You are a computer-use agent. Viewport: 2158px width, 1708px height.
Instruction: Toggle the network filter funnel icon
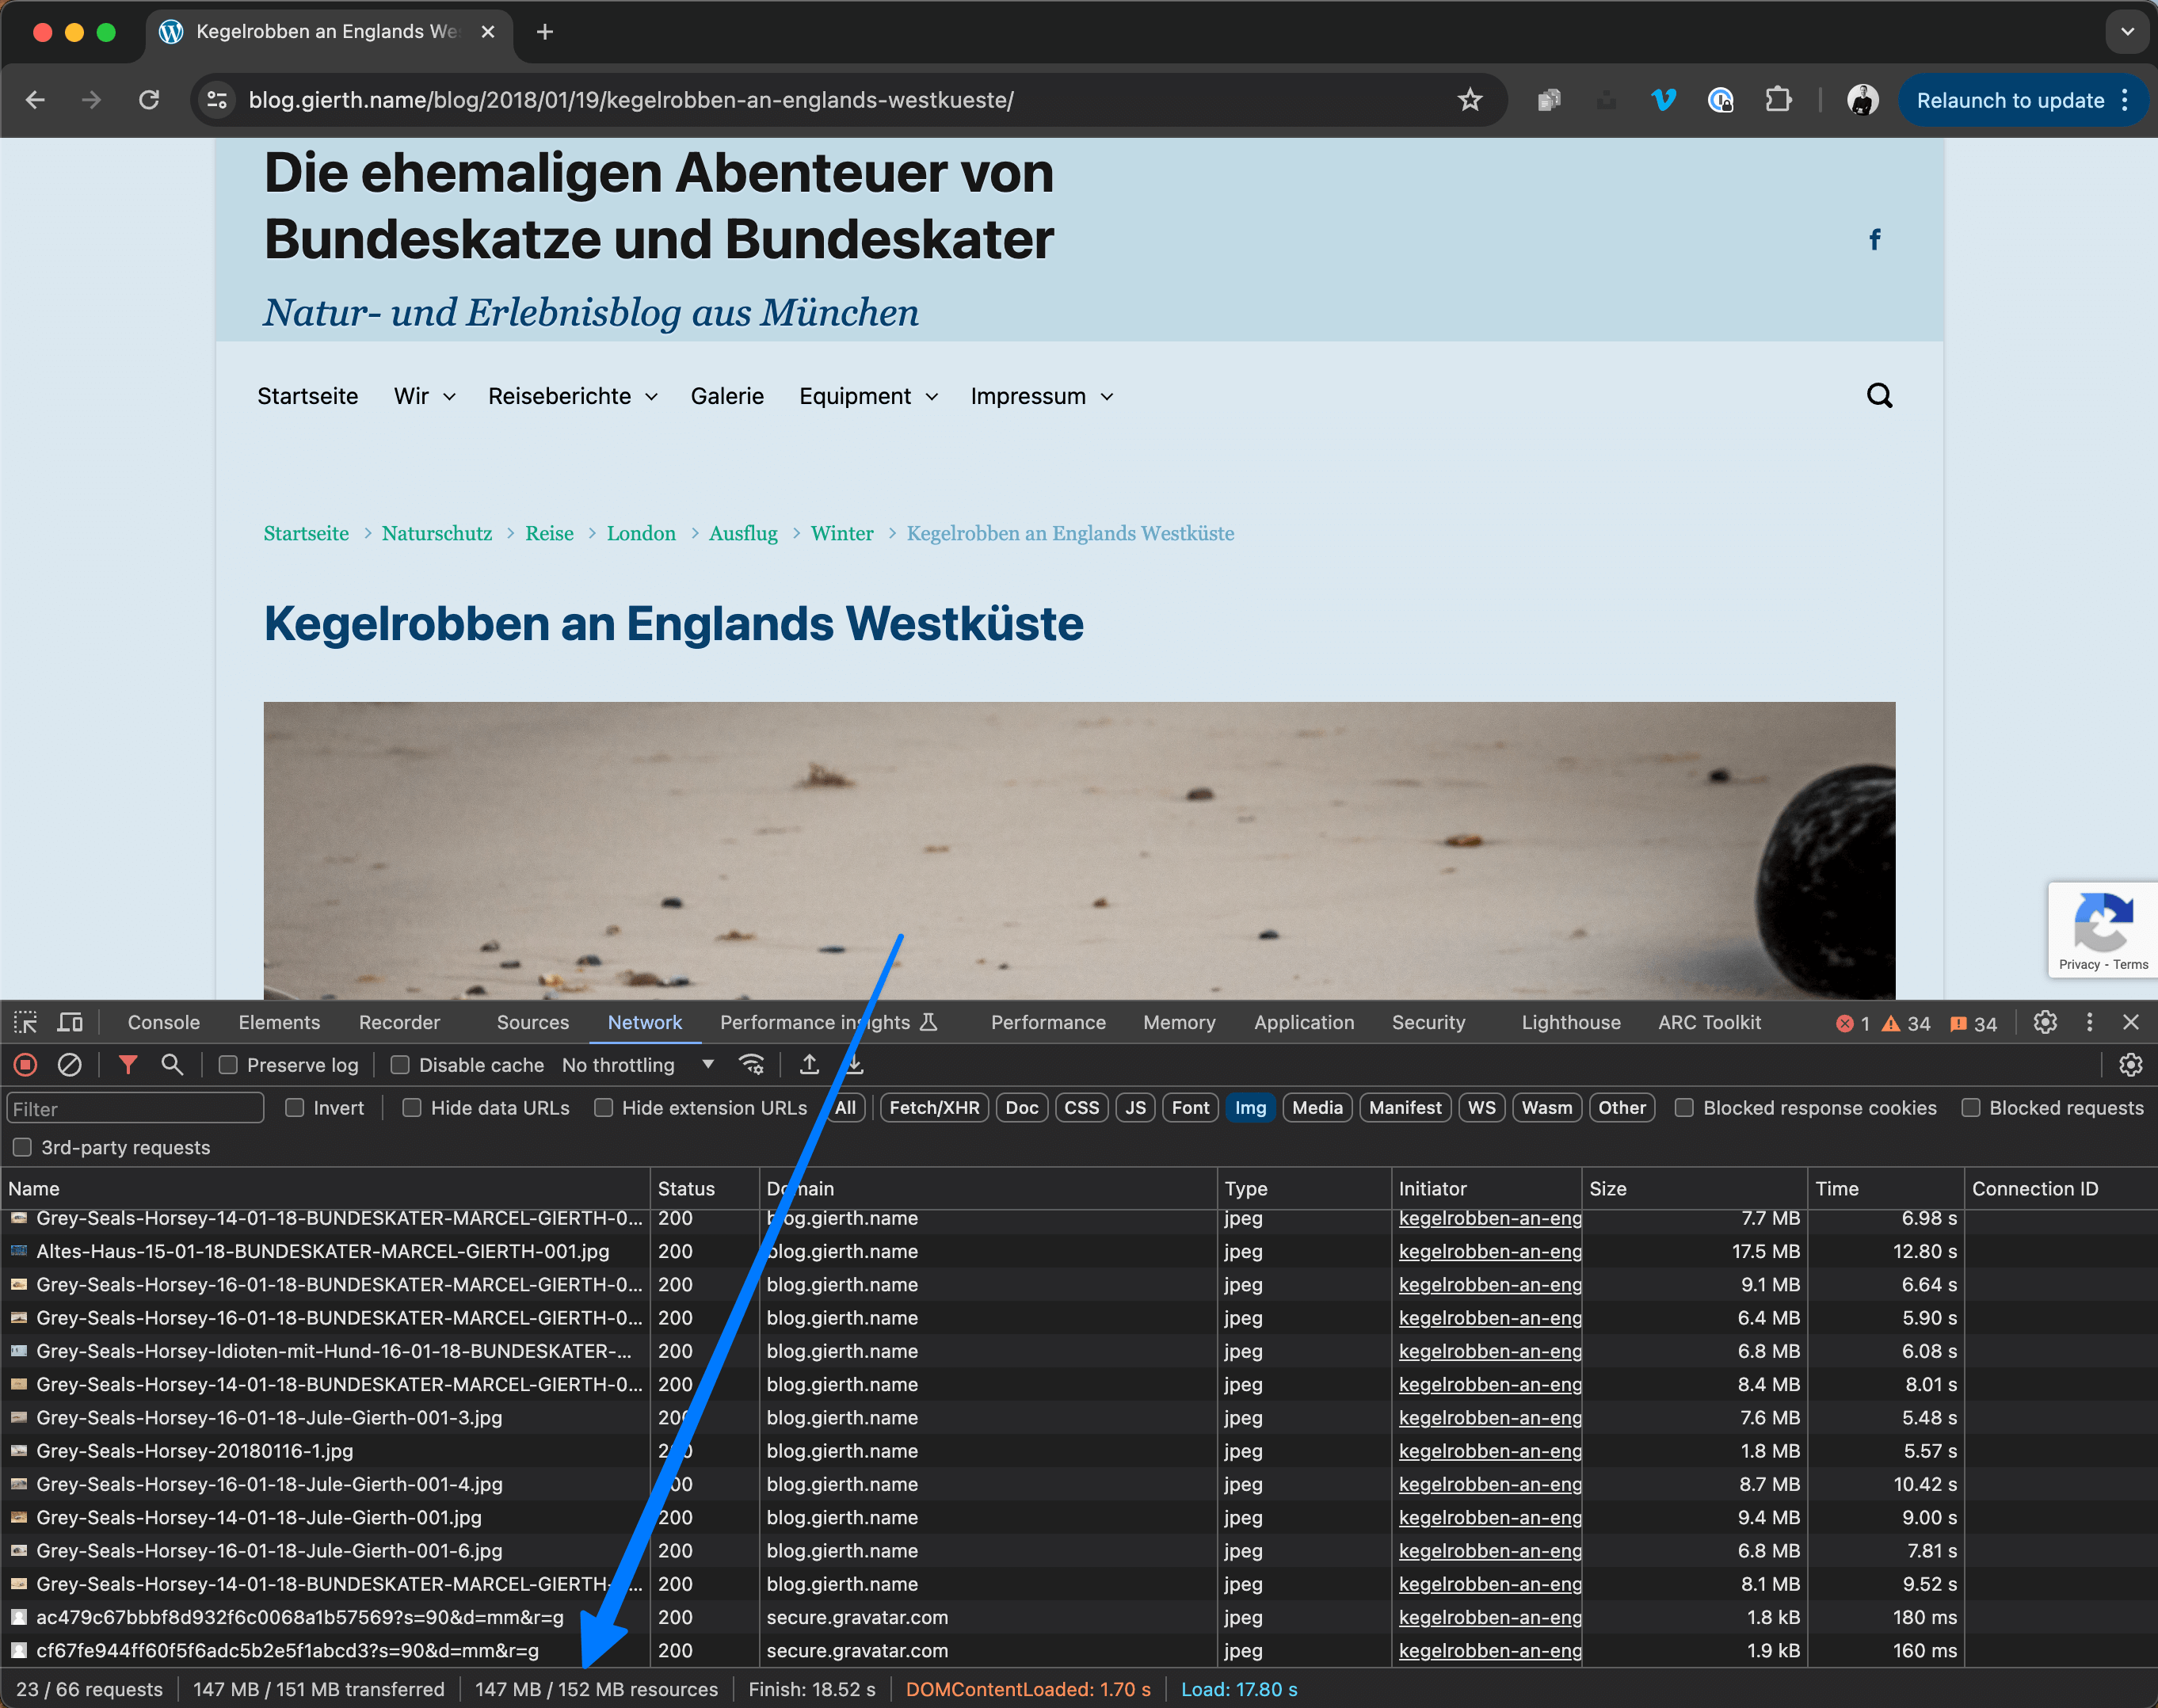128,1066
